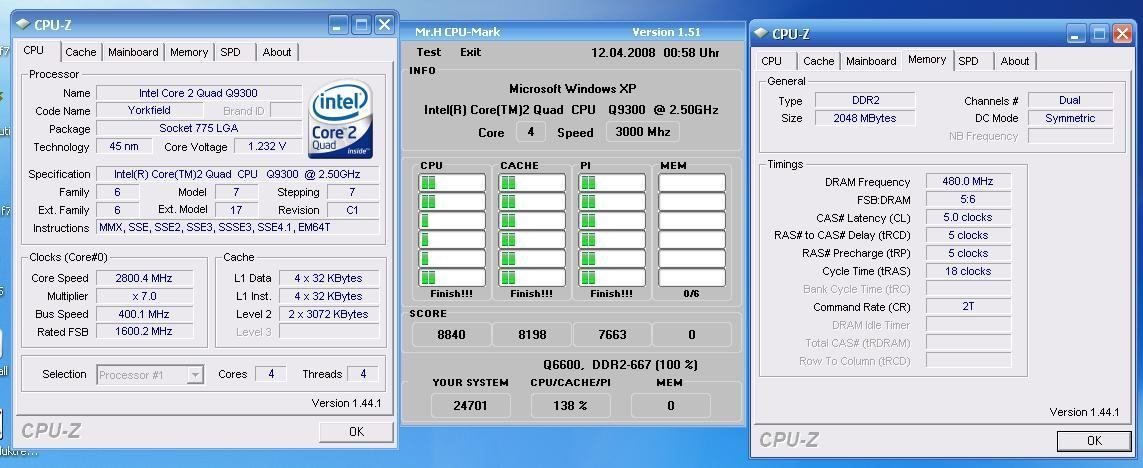This screenshot has height=468, width=1143.
Task: Click DC Mode value Symmetric
Action: point(1070,118)
